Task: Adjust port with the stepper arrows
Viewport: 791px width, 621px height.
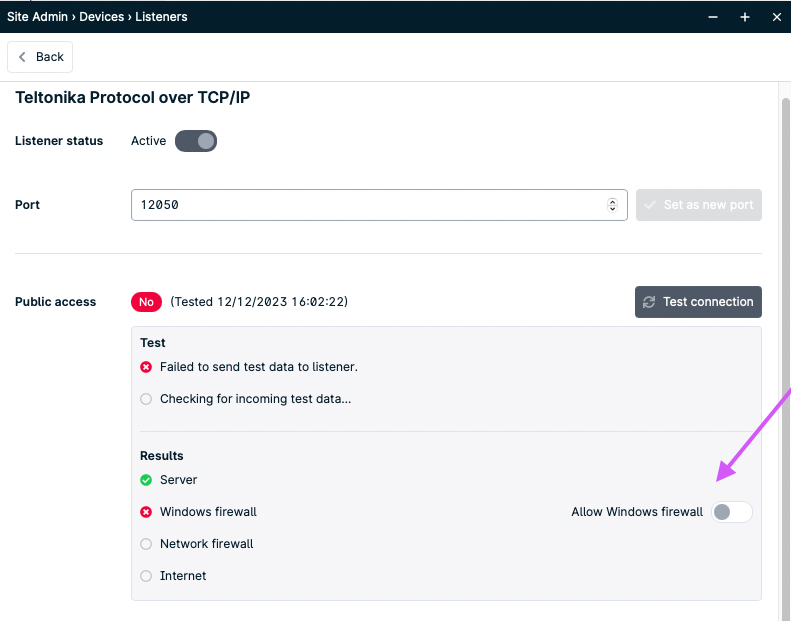Action: coord(612,205)
